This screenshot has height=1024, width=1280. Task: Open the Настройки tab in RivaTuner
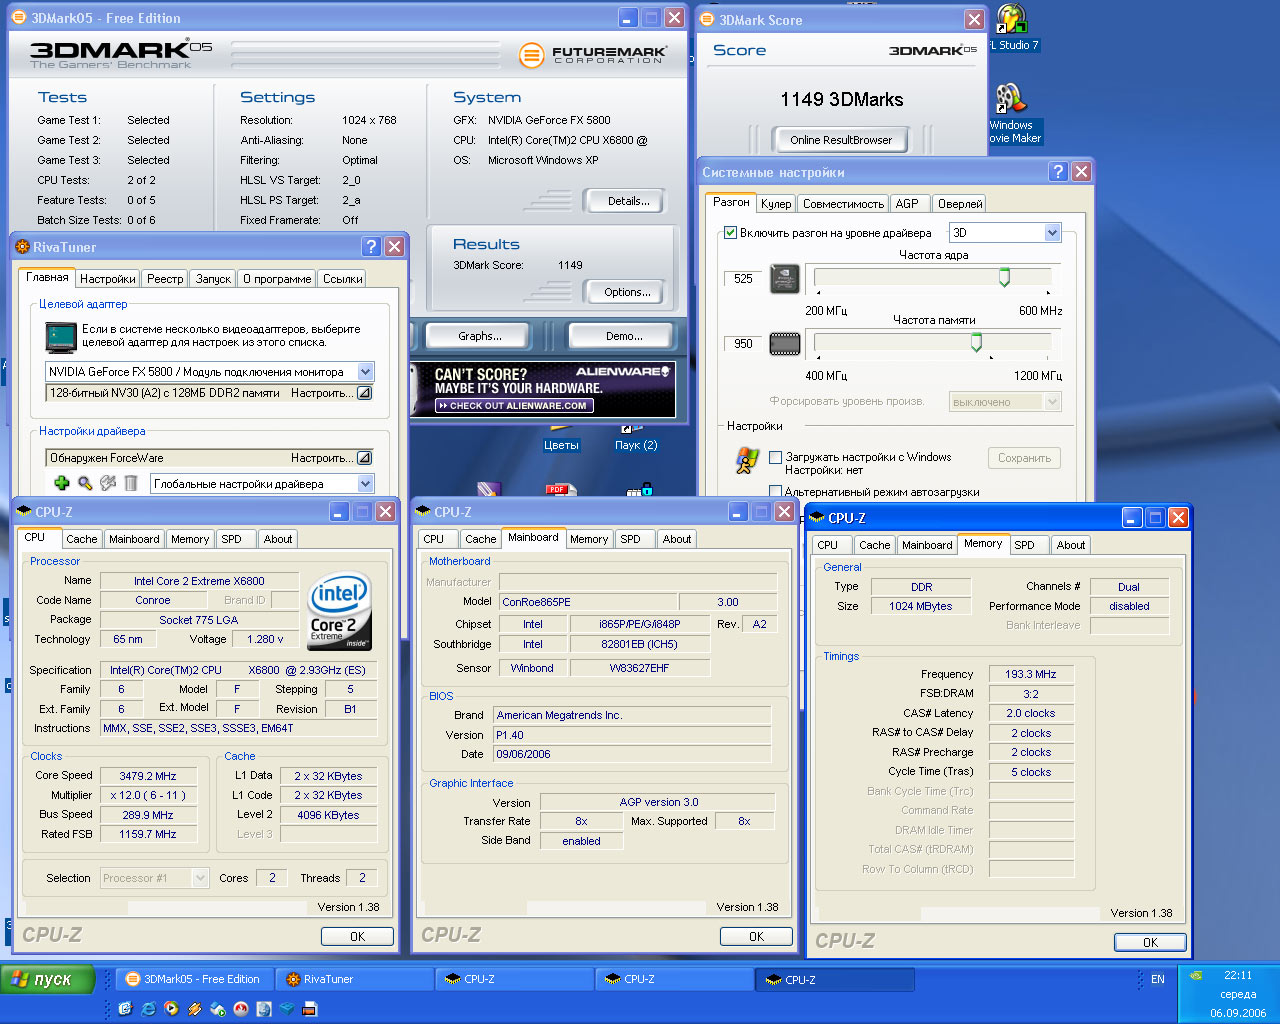pos(108,279)
